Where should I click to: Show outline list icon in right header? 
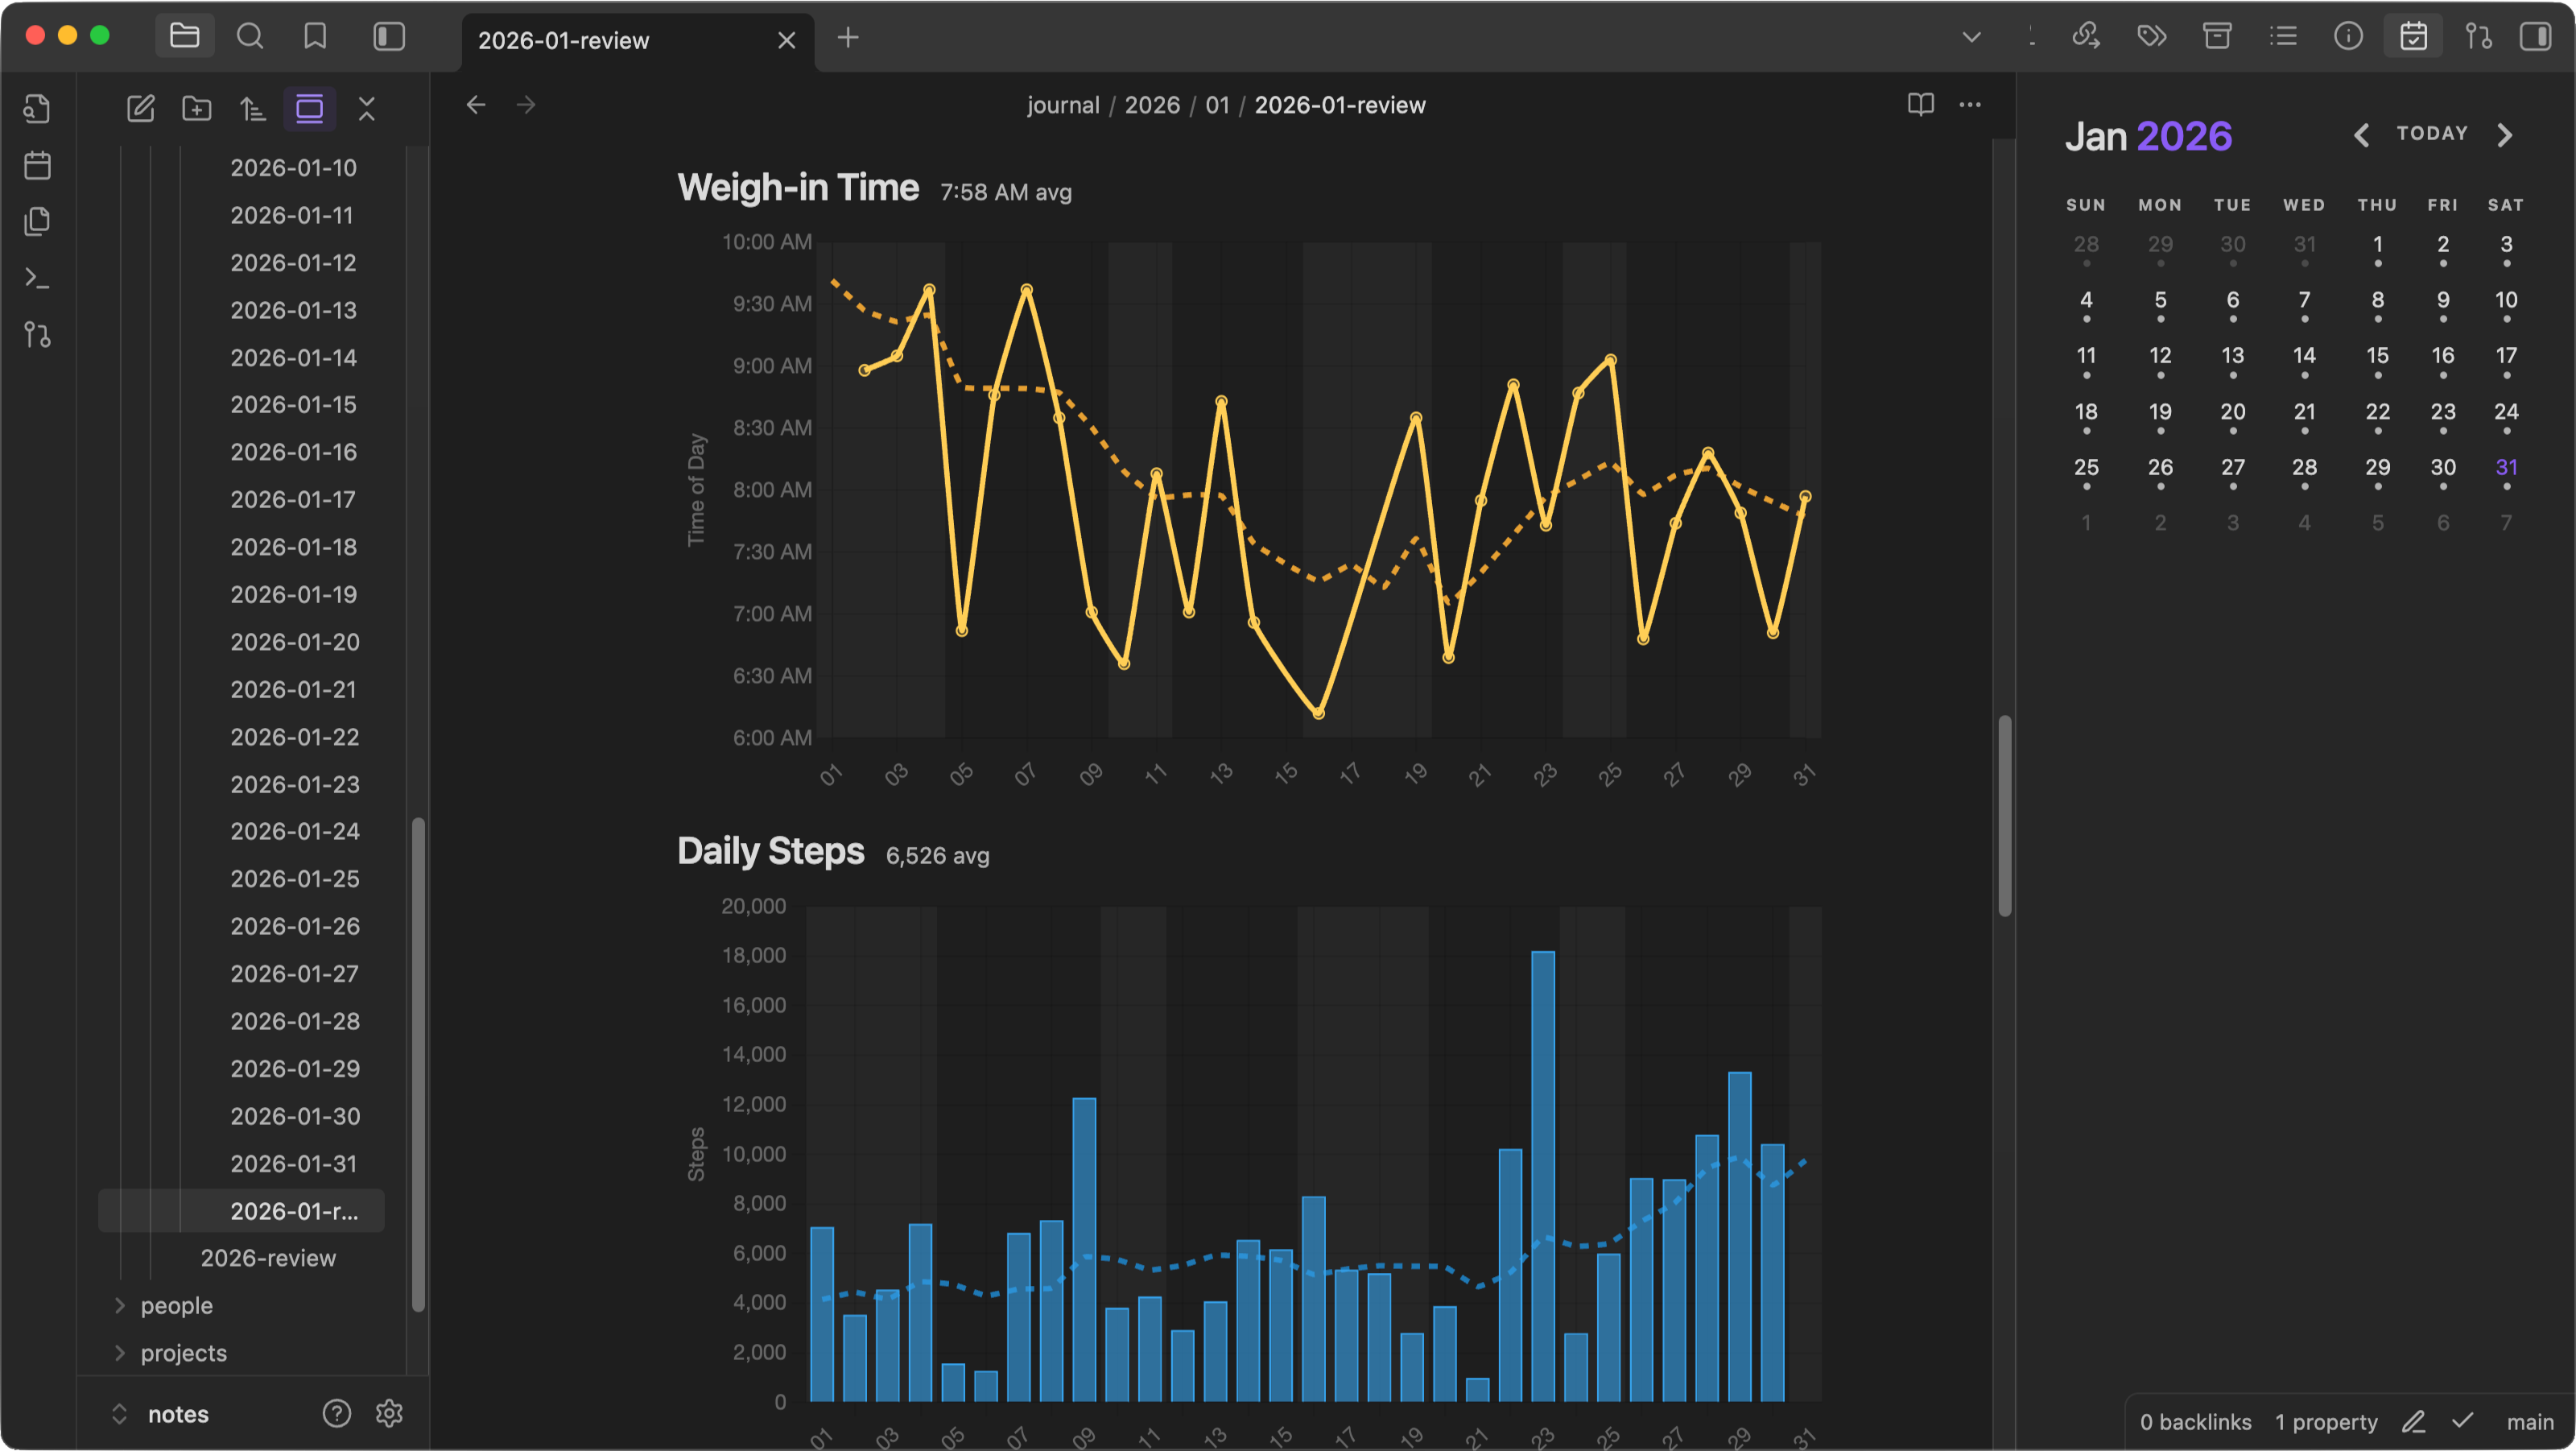click(x=2283, y=37)
